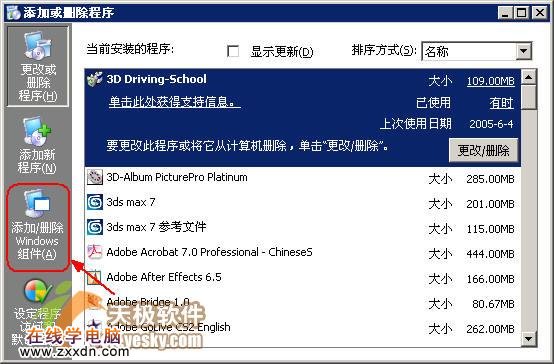
Task: Toggle the 显示更新 checkbox
Action: (233, 51)
